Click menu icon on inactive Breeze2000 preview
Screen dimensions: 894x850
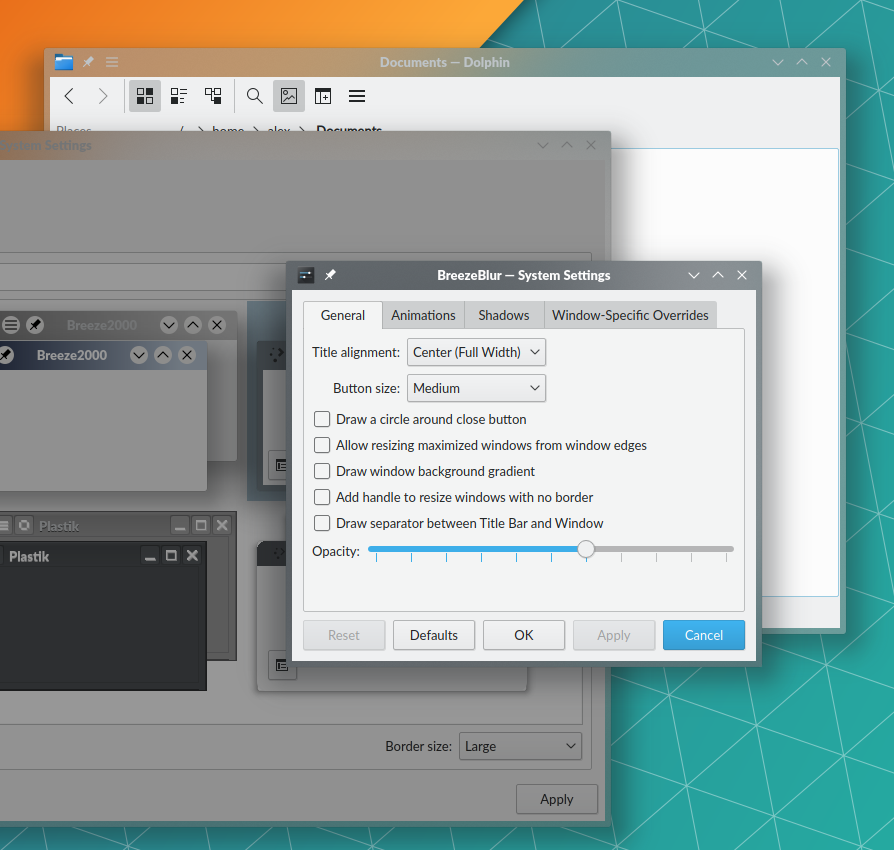(11, 325)
